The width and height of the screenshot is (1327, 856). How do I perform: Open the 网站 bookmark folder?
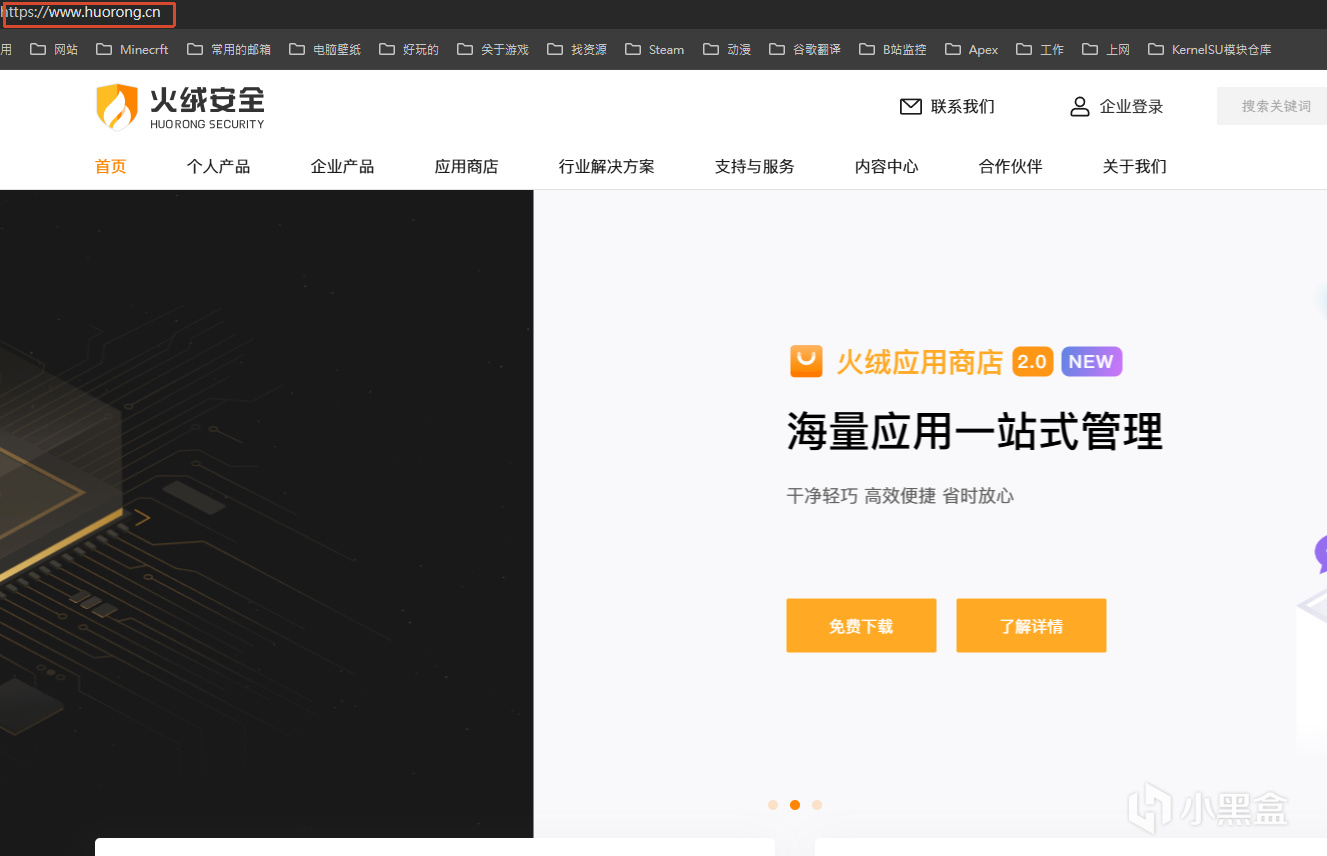54,49
